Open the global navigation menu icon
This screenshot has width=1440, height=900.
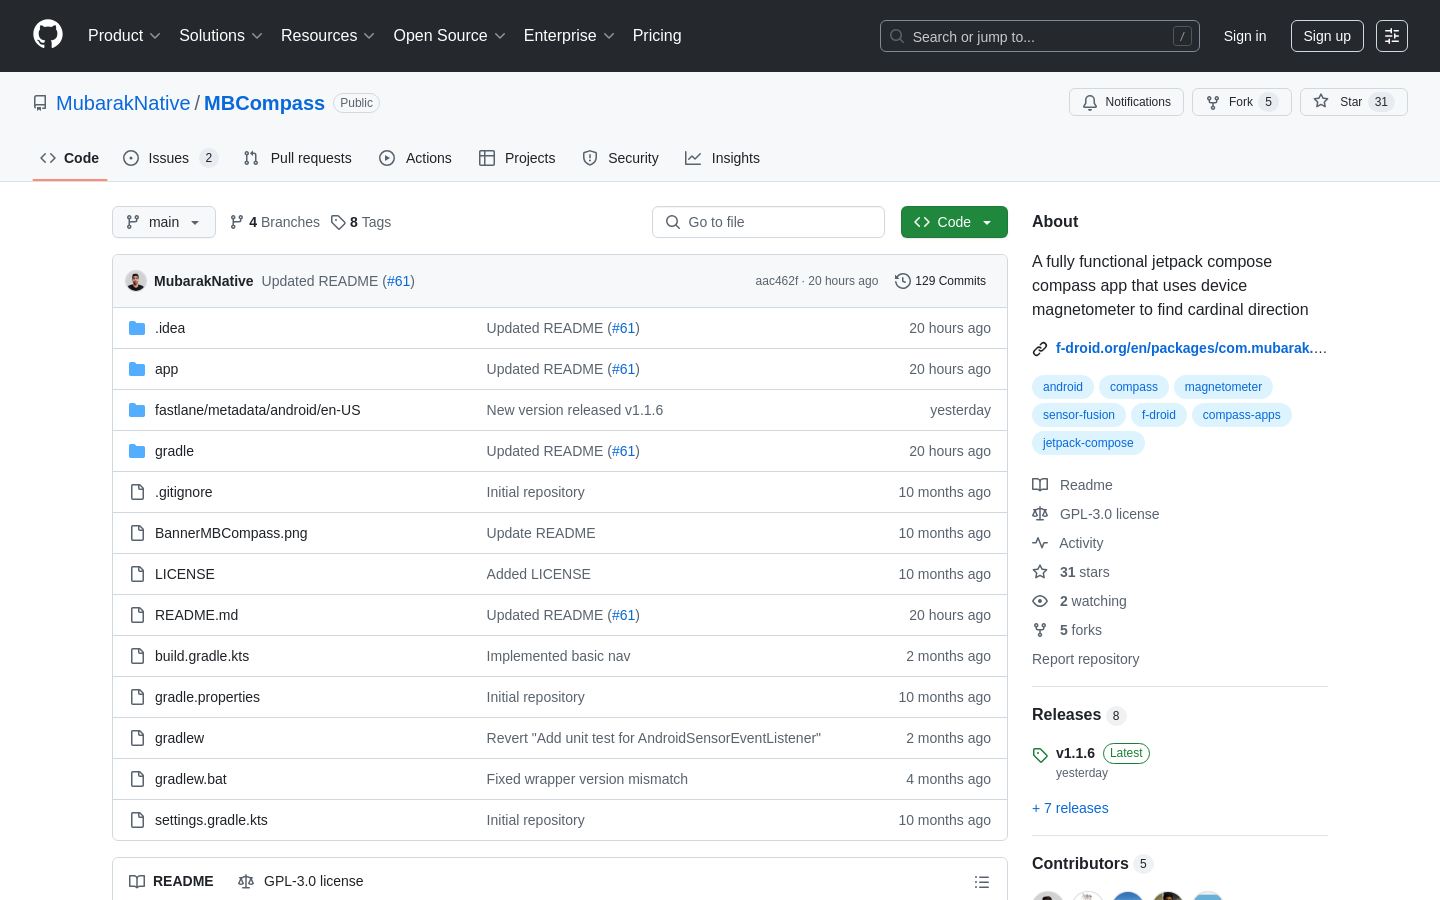[1392, 36]
